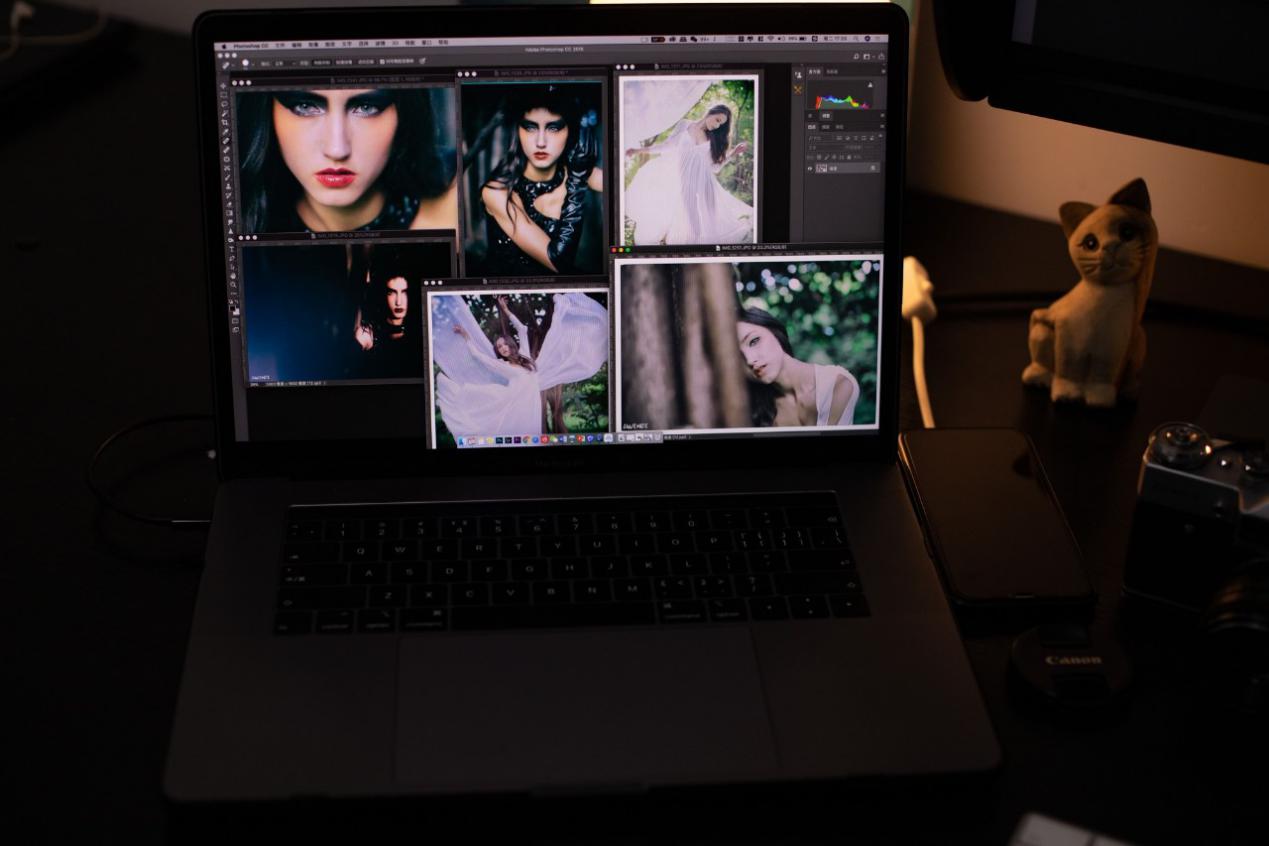Open the Histogram panel options menu
This screenshot has width=1269, height=846.
(883, 71)
